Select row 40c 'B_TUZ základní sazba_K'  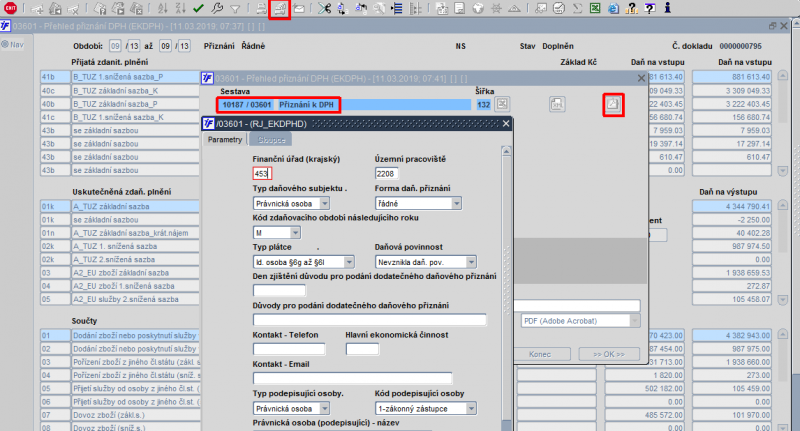coord(119,91)
